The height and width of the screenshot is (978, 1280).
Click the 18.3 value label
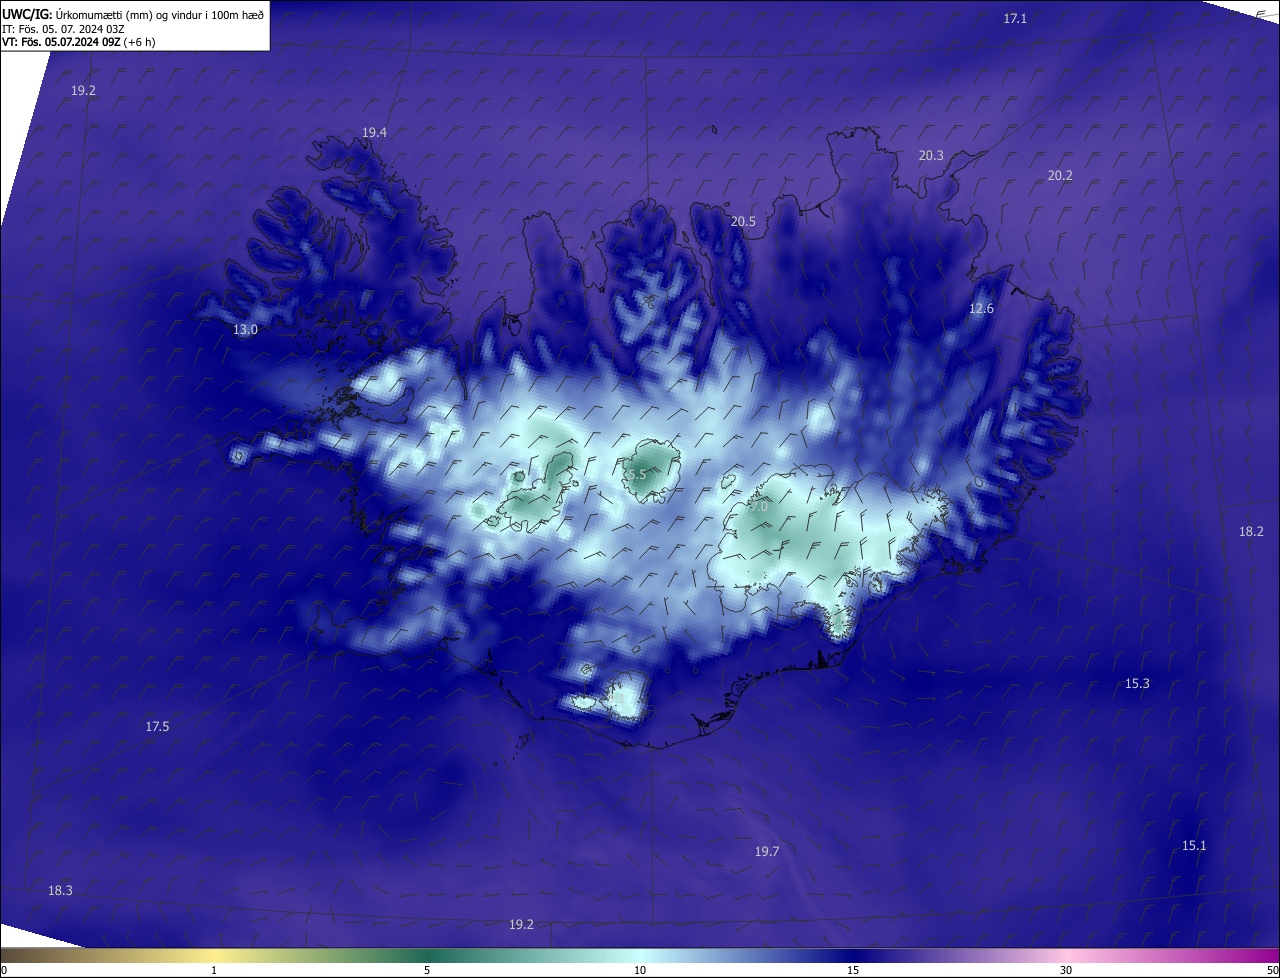[x=60, y=890]
